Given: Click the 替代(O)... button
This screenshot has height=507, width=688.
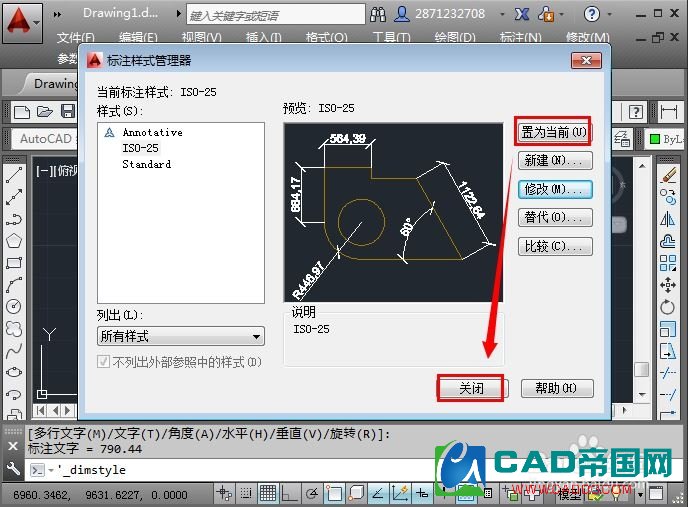Looking at the screenshot, I should 555,217.
